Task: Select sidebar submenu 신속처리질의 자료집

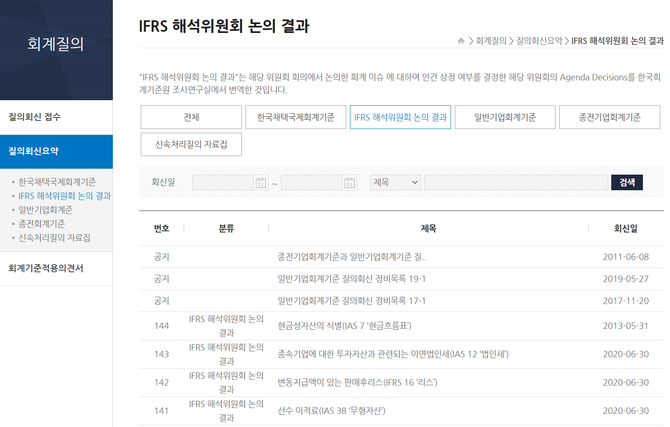Action: point(54,238)
